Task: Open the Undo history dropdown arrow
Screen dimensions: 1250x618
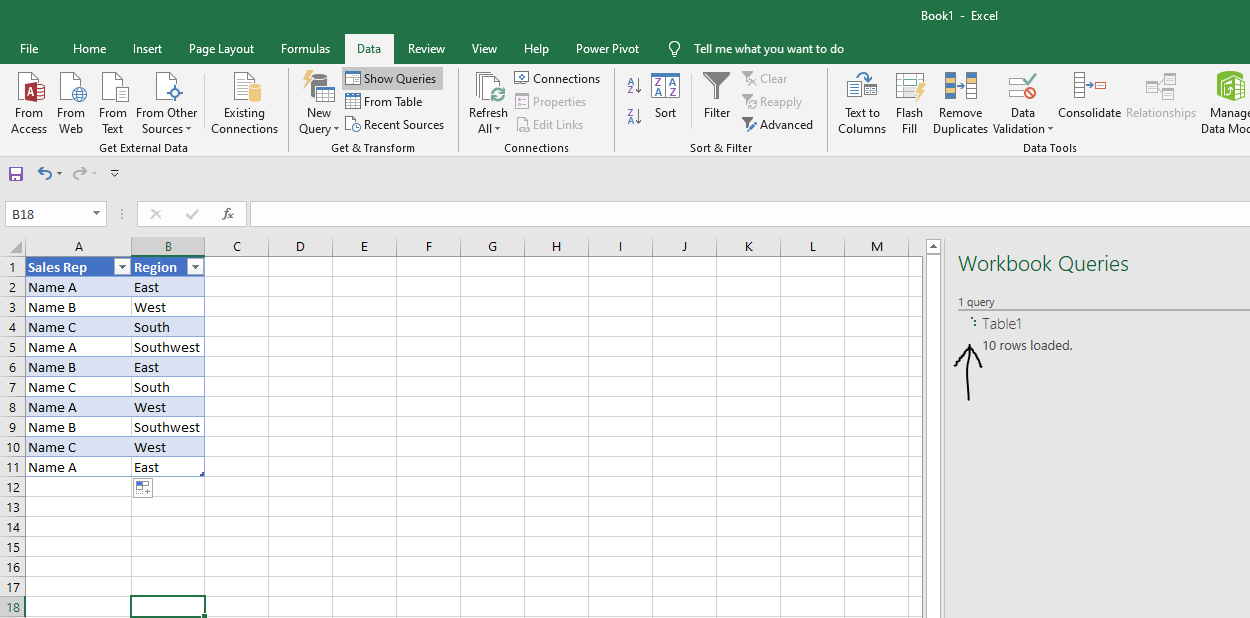Action: [60, 174]
